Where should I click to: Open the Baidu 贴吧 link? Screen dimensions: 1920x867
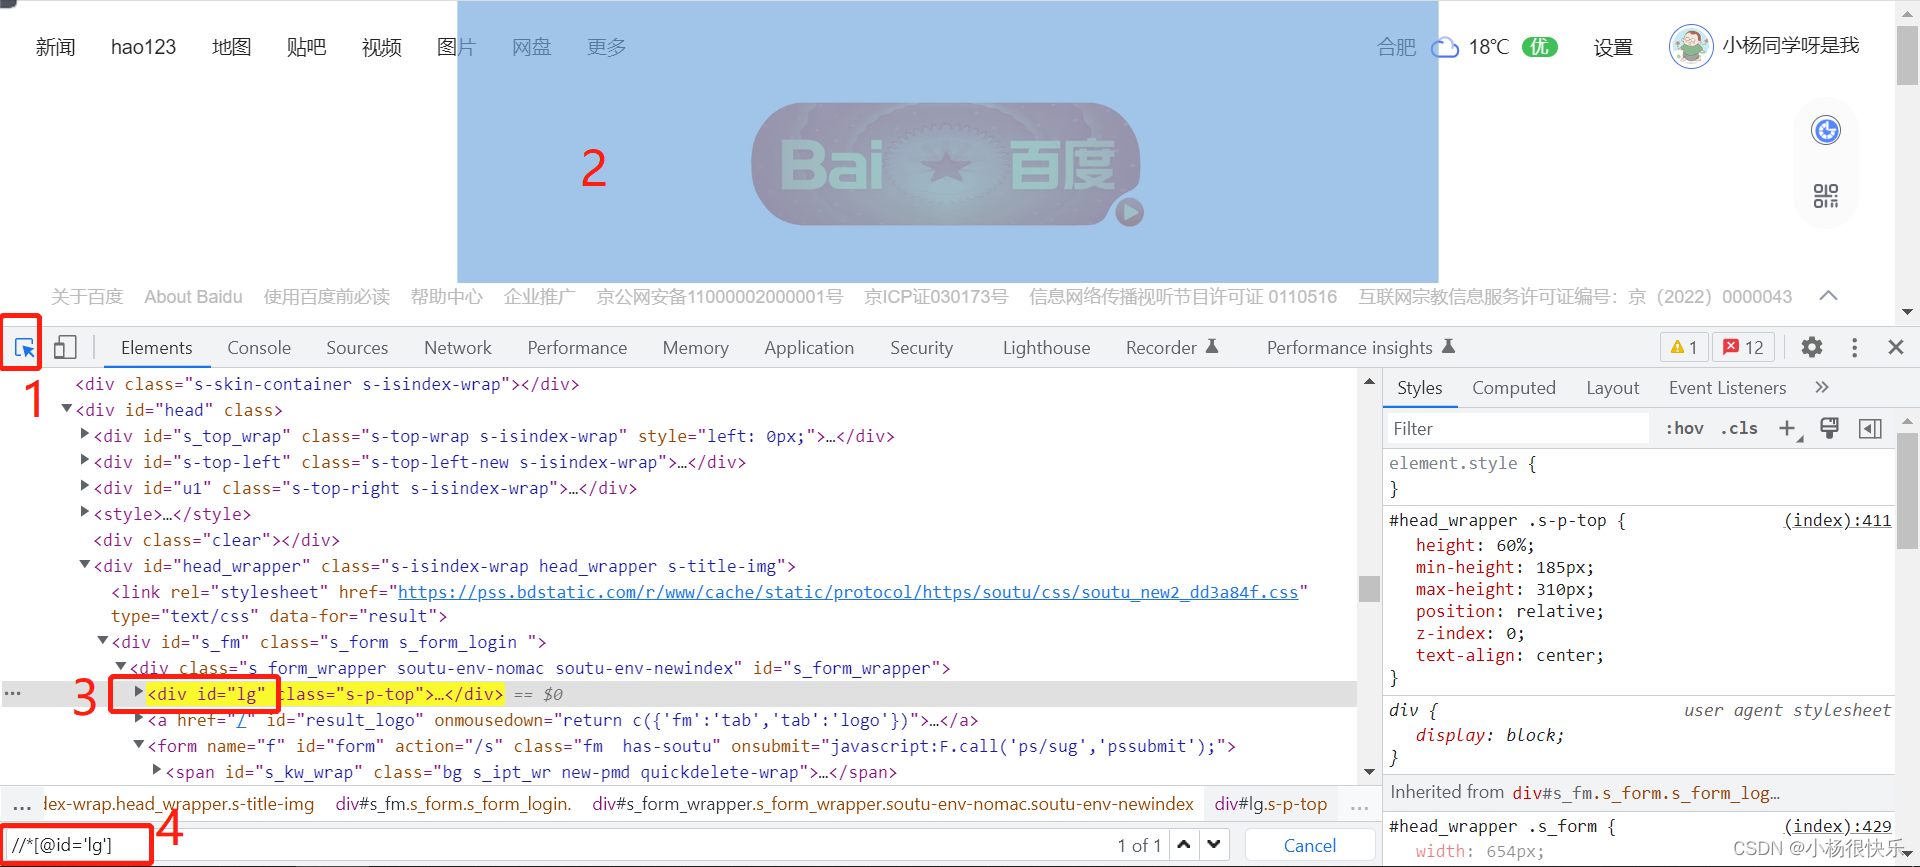coord(306,47)
